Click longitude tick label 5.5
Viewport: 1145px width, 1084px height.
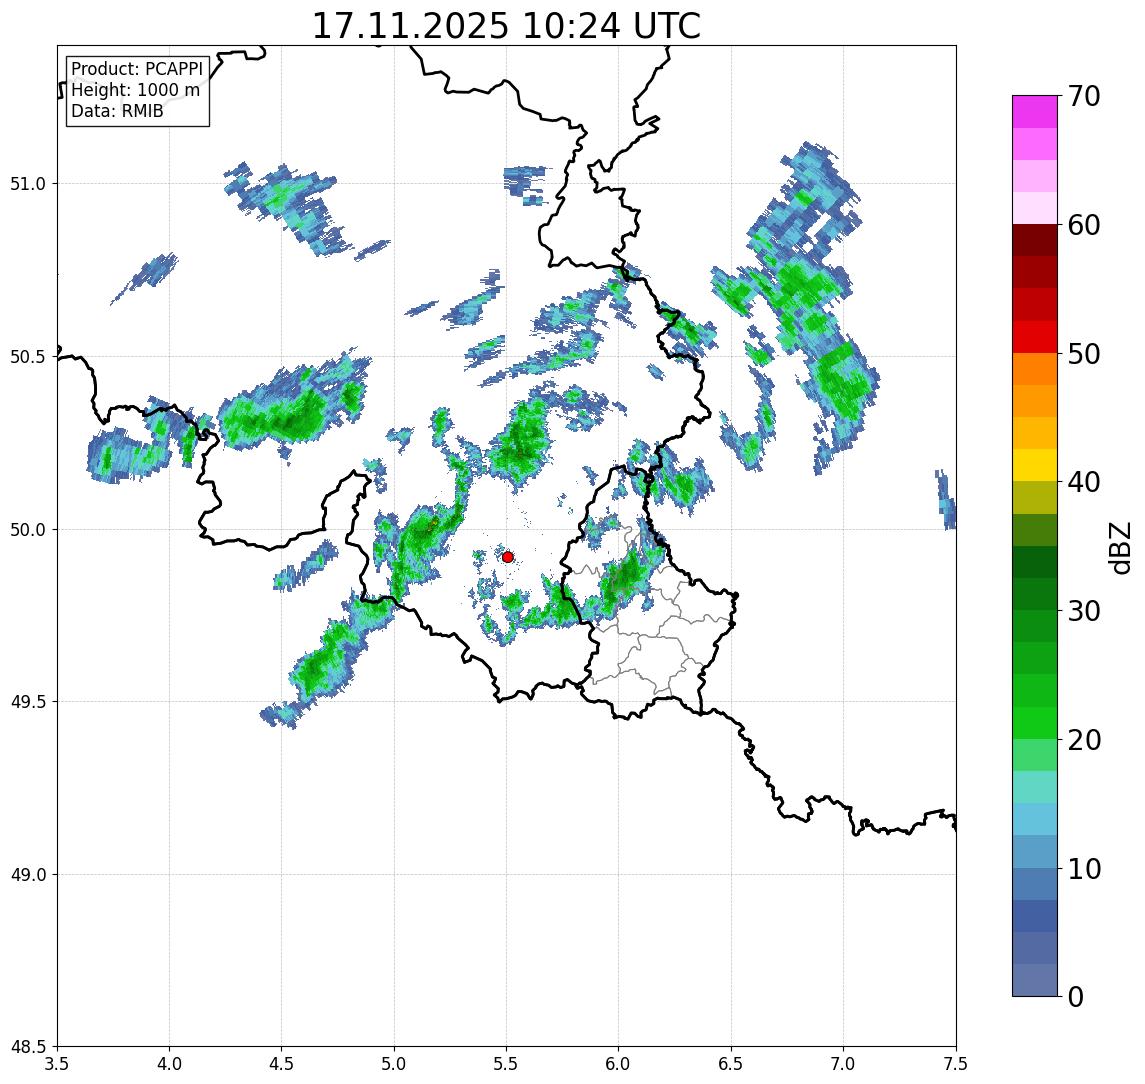[507, 1064]
